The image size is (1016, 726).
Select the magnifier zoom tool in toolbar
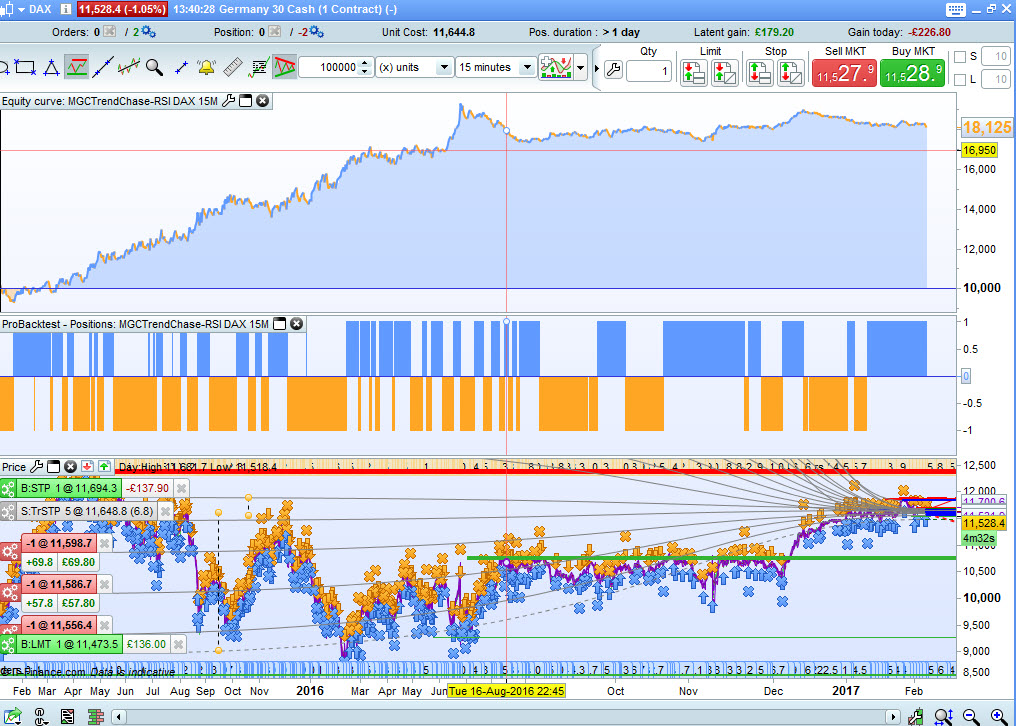click(154, 68)
